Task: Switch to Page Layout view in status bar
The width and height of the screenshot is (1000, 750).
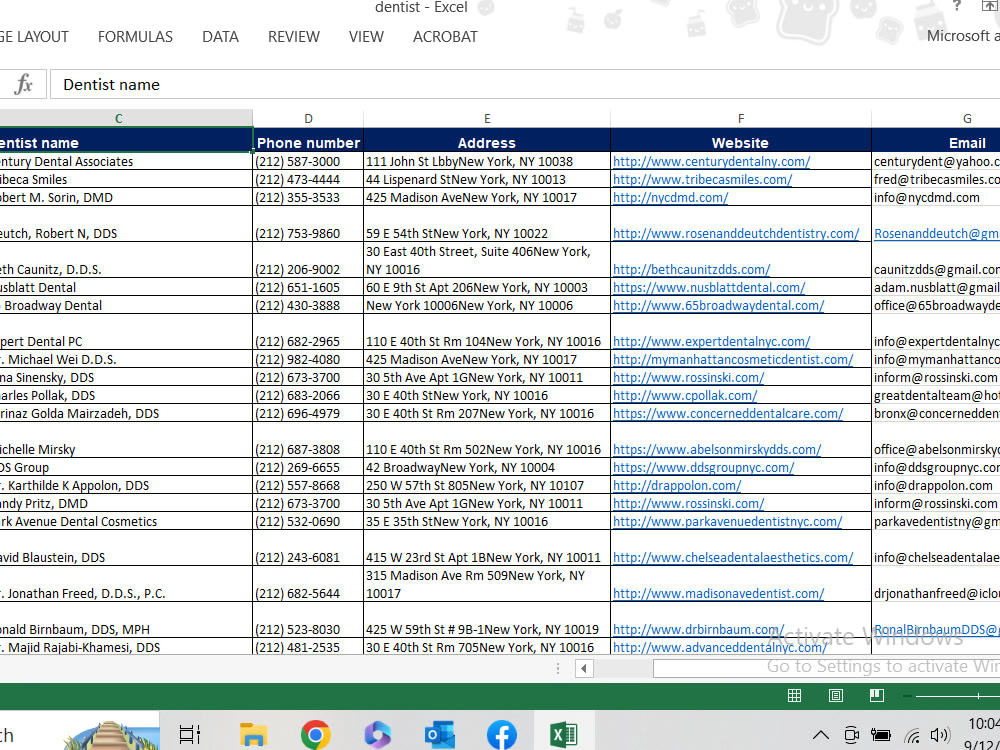Action: click(835, 696)
